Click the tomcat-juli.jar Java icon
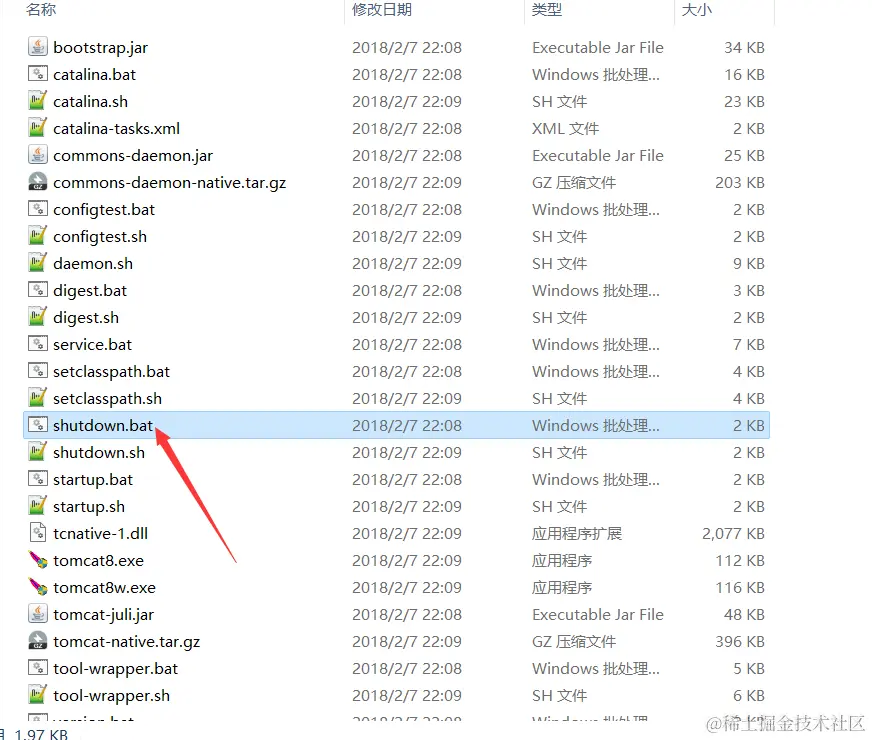This screenshot has height=740, width=872. pyautogui.click(x=37, y=614)
